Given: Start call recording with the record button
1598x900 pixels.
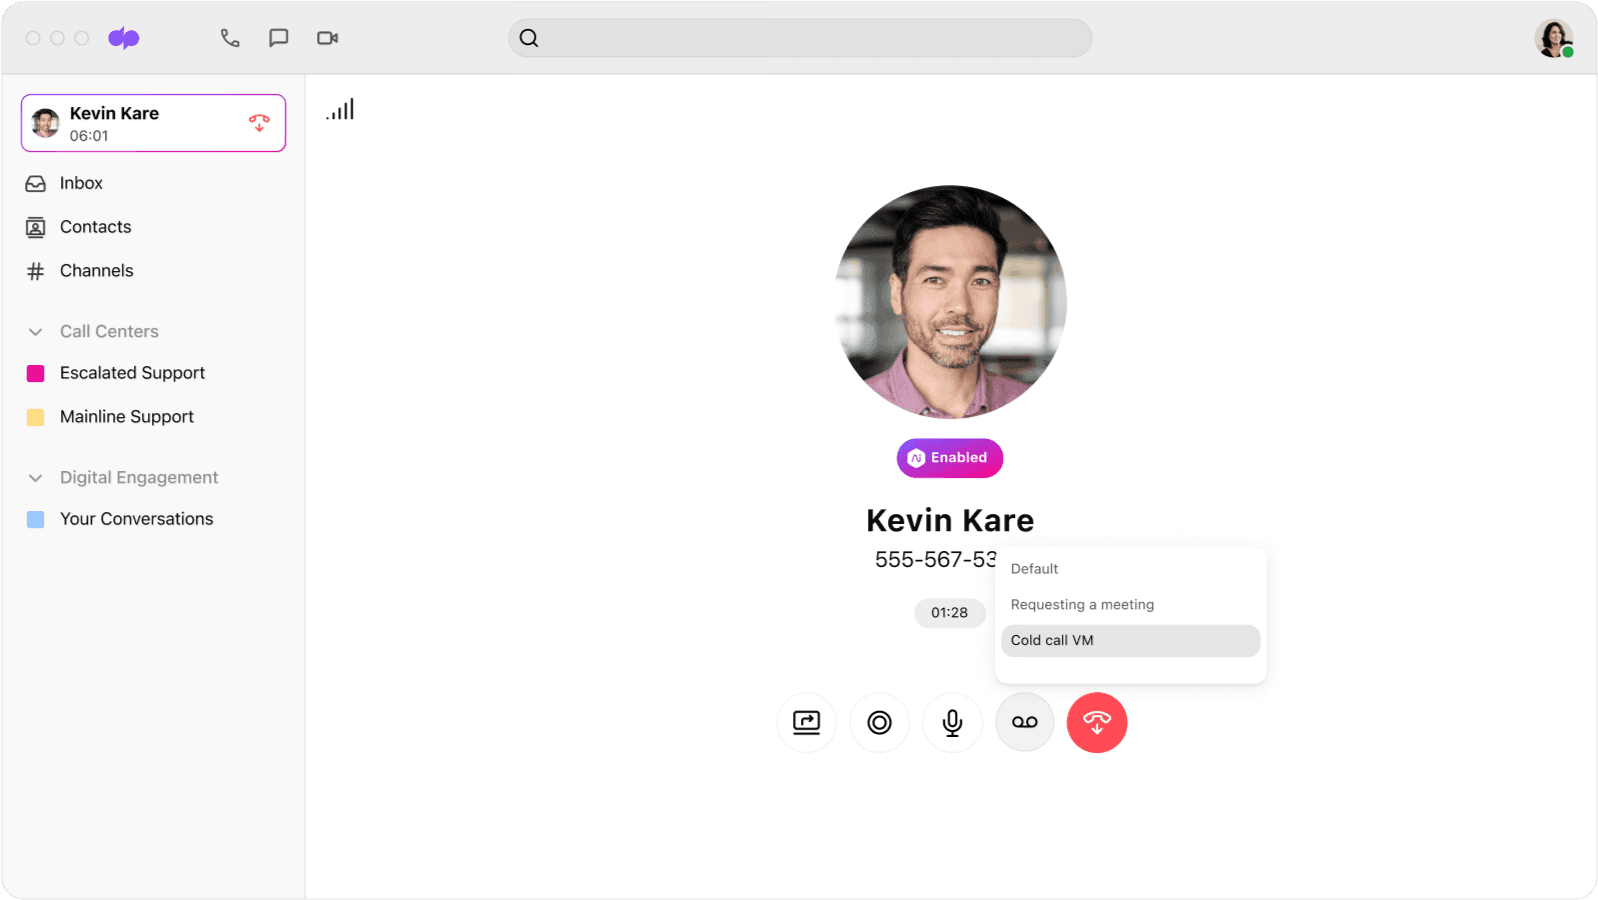Looking at the screenshot, I should [879, 722].
